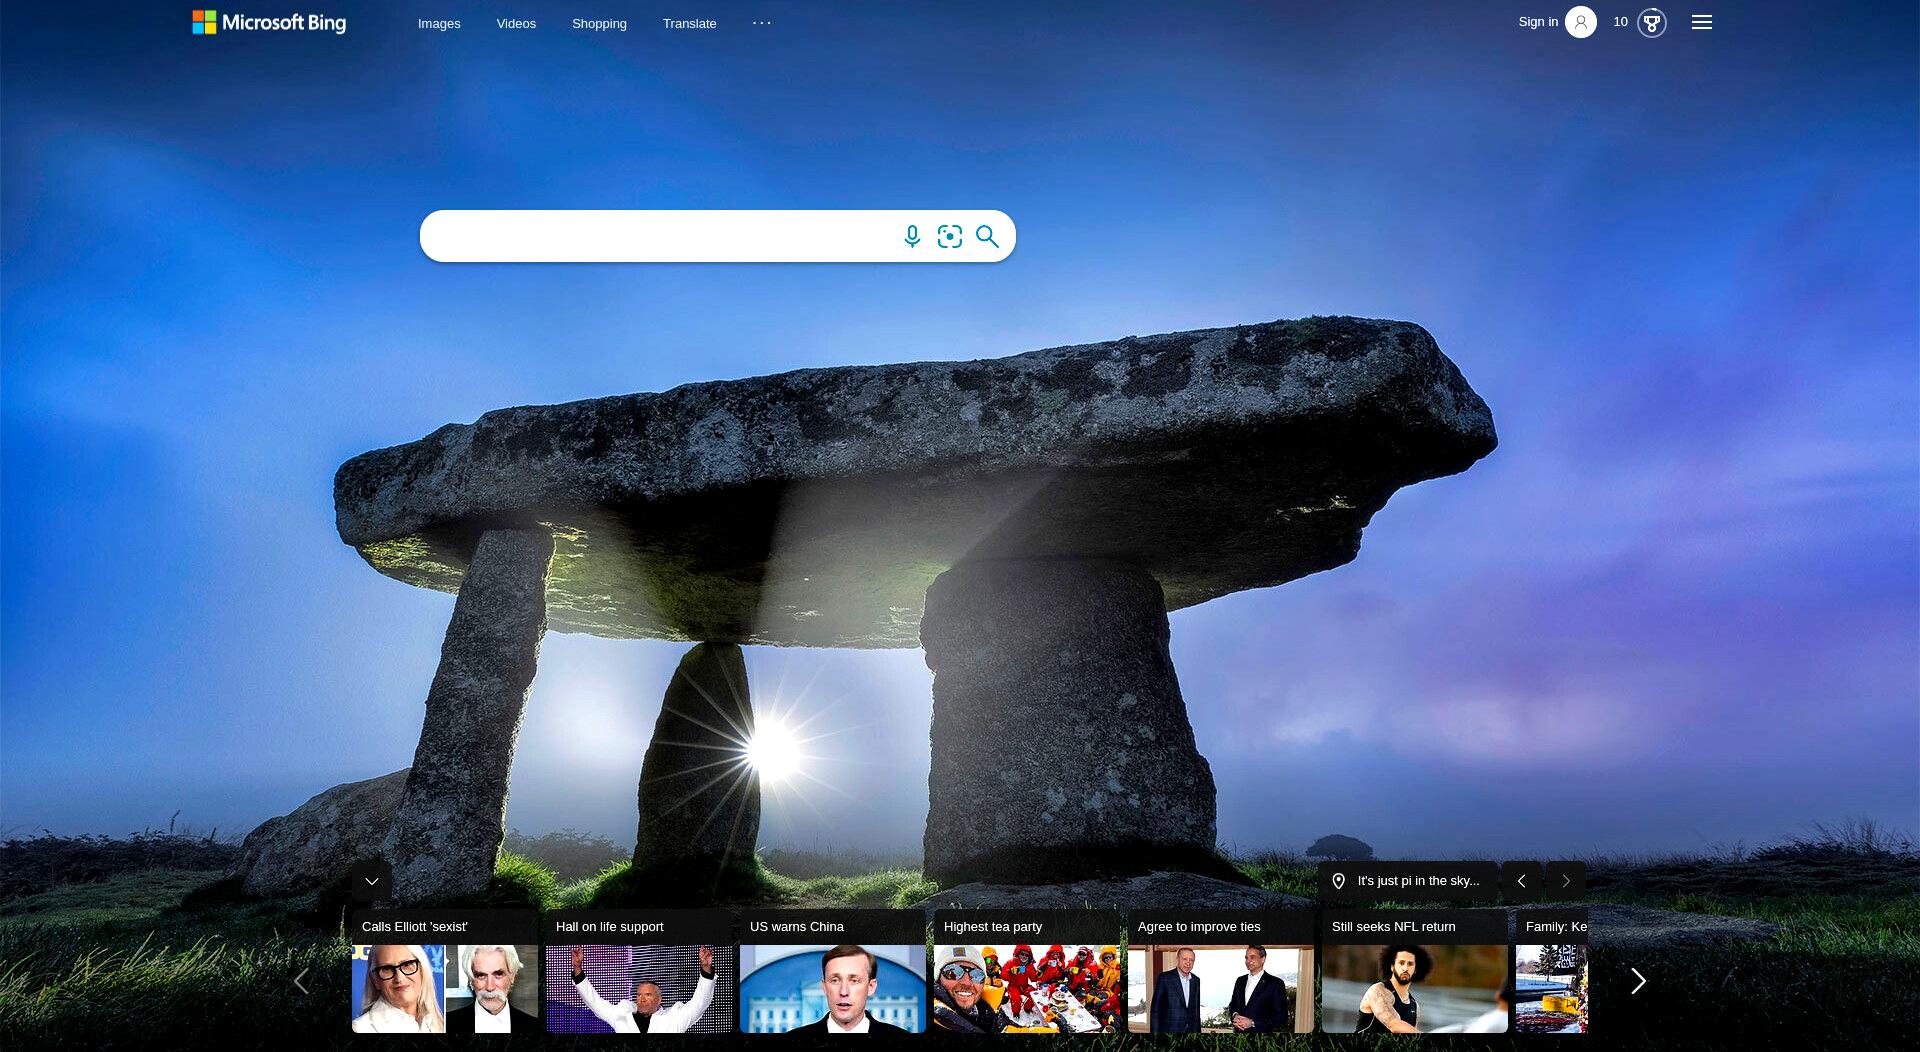1920x1052 pixels.
Task: Open visual search camera icon
Action: pos(950,236)
